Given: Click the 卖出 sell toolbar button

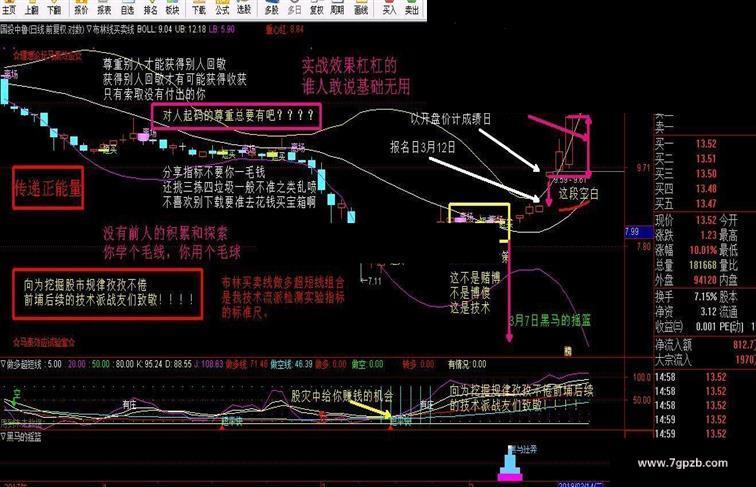Looking at the screenshot, I should [x=411, y=9].
